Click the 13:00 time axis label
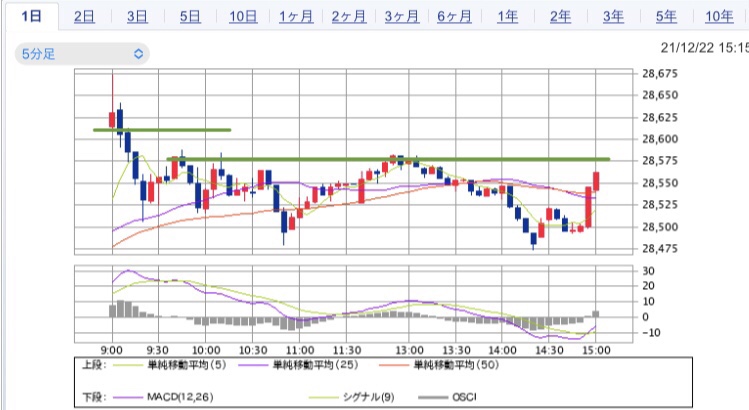This screenshot has width=749, height=410. [x=409, y=350]
